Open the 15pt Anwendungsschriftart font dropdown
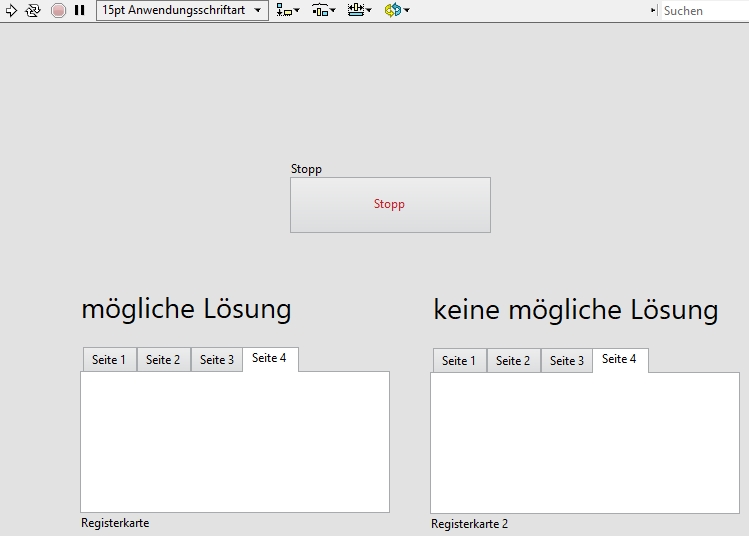The width and height of the screenshot is (749, 536). [x=182, y=10]
